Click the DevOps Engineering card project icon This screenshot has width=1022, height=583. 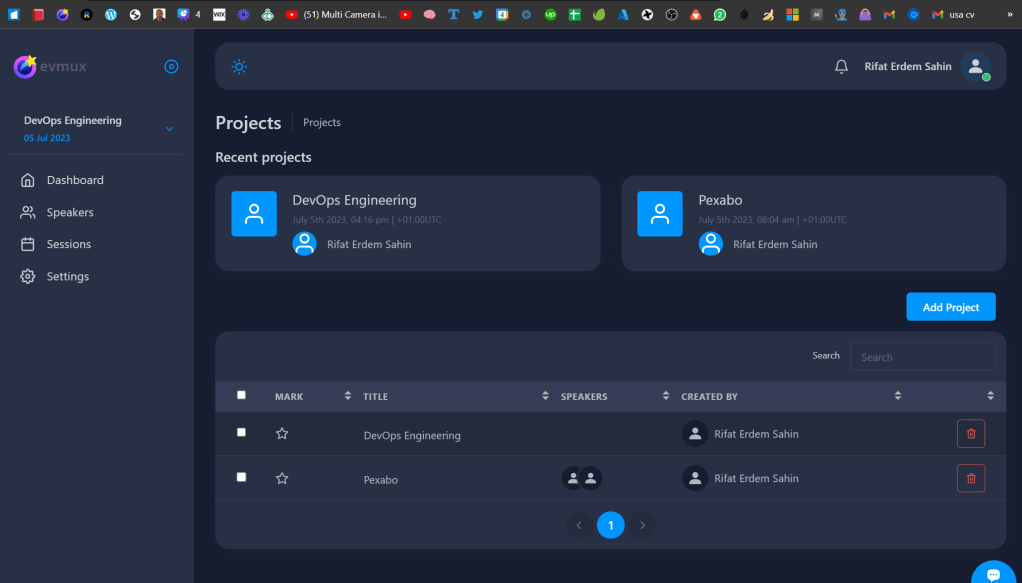[x=254, y=214]
